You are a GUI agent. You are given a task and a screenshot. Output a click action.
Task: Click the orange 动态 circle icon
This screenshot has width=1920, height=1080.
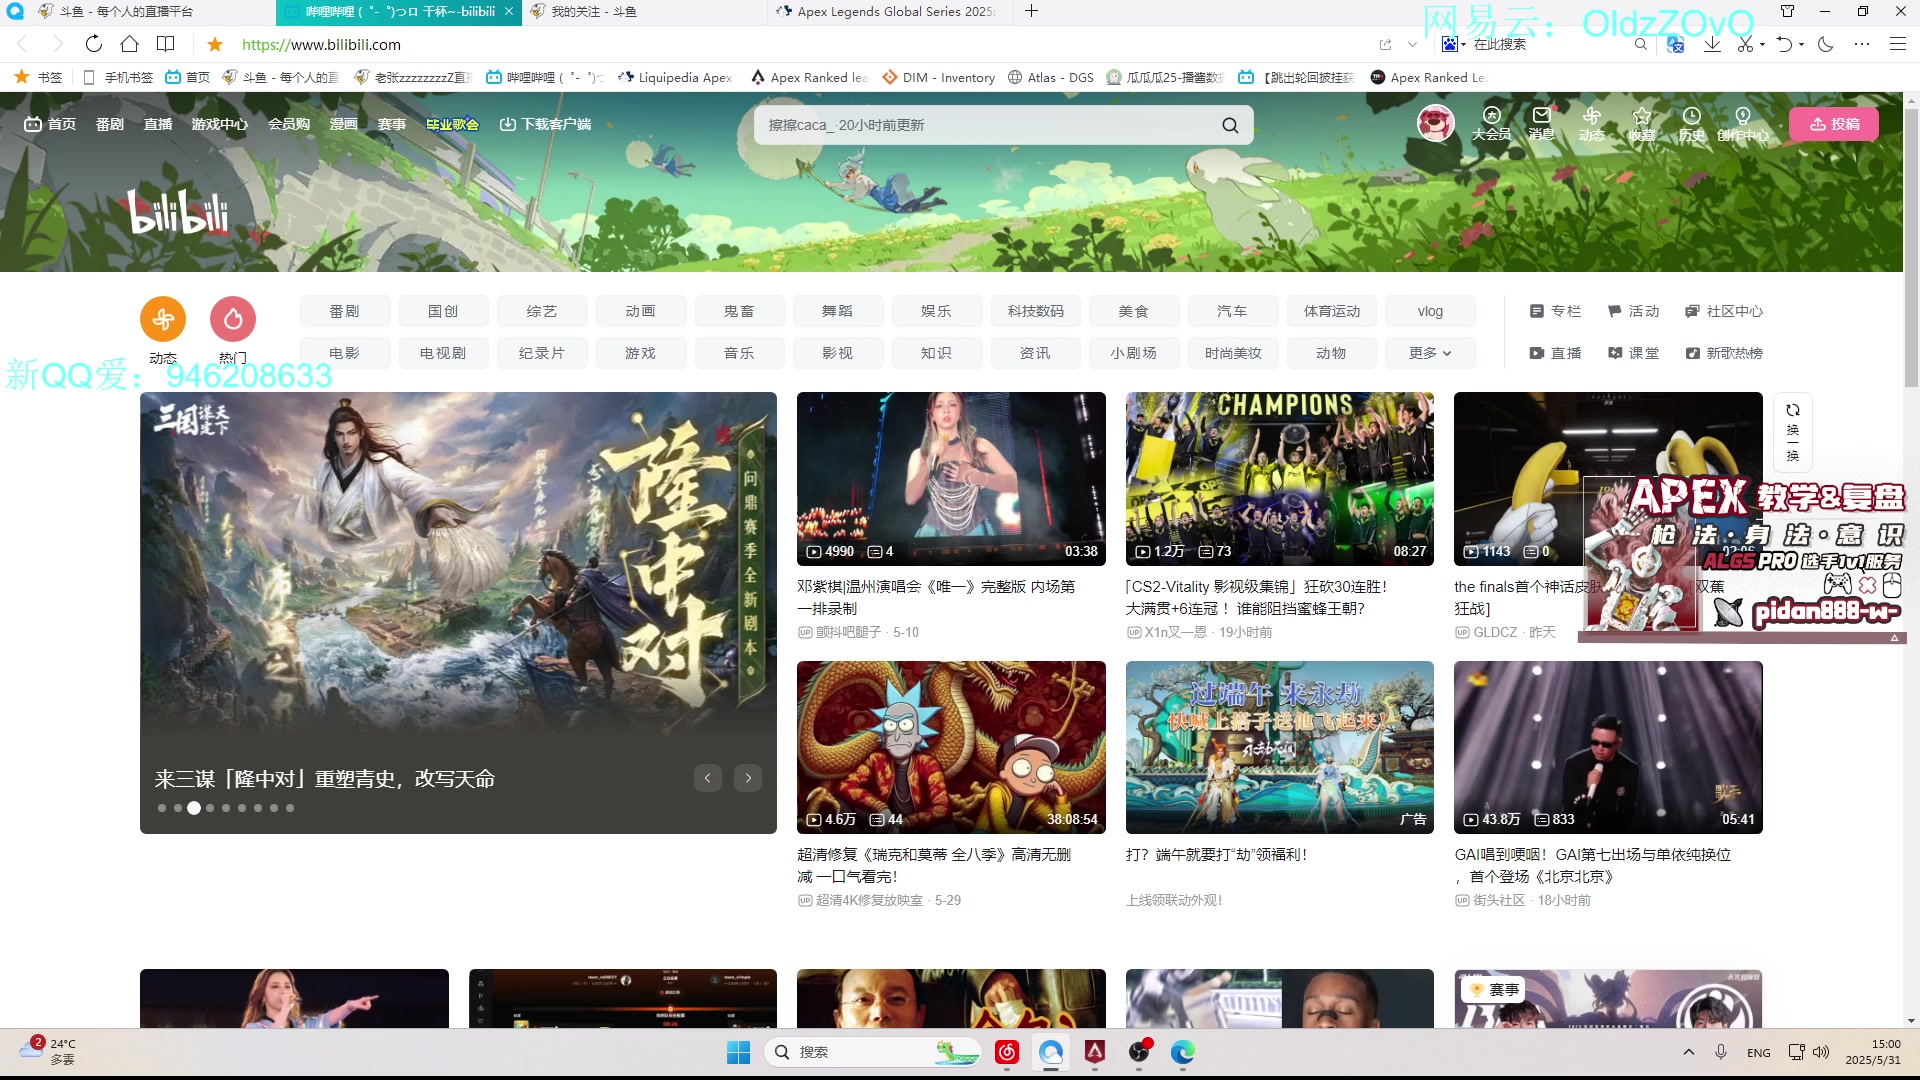pyautogui.click(x=163, y=319)
